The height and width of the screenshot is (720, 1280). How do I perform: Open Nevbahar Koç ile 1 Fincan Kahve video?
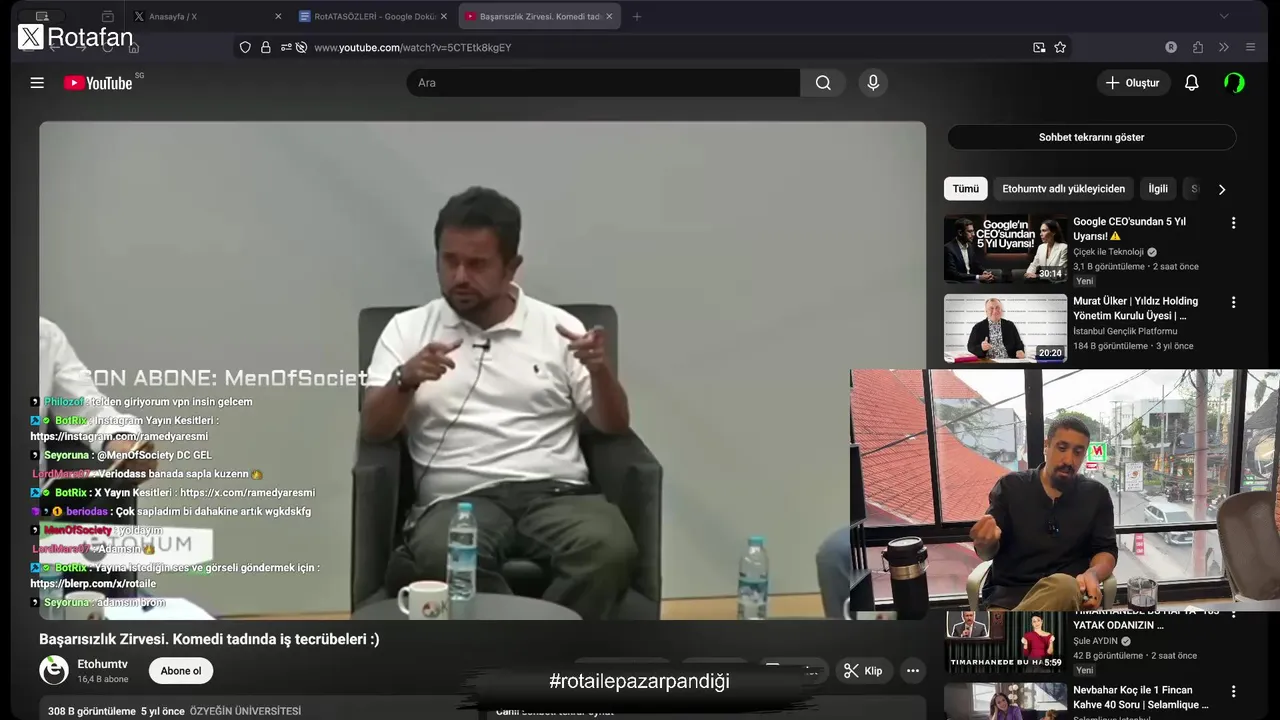click(x=1141, y=697)
